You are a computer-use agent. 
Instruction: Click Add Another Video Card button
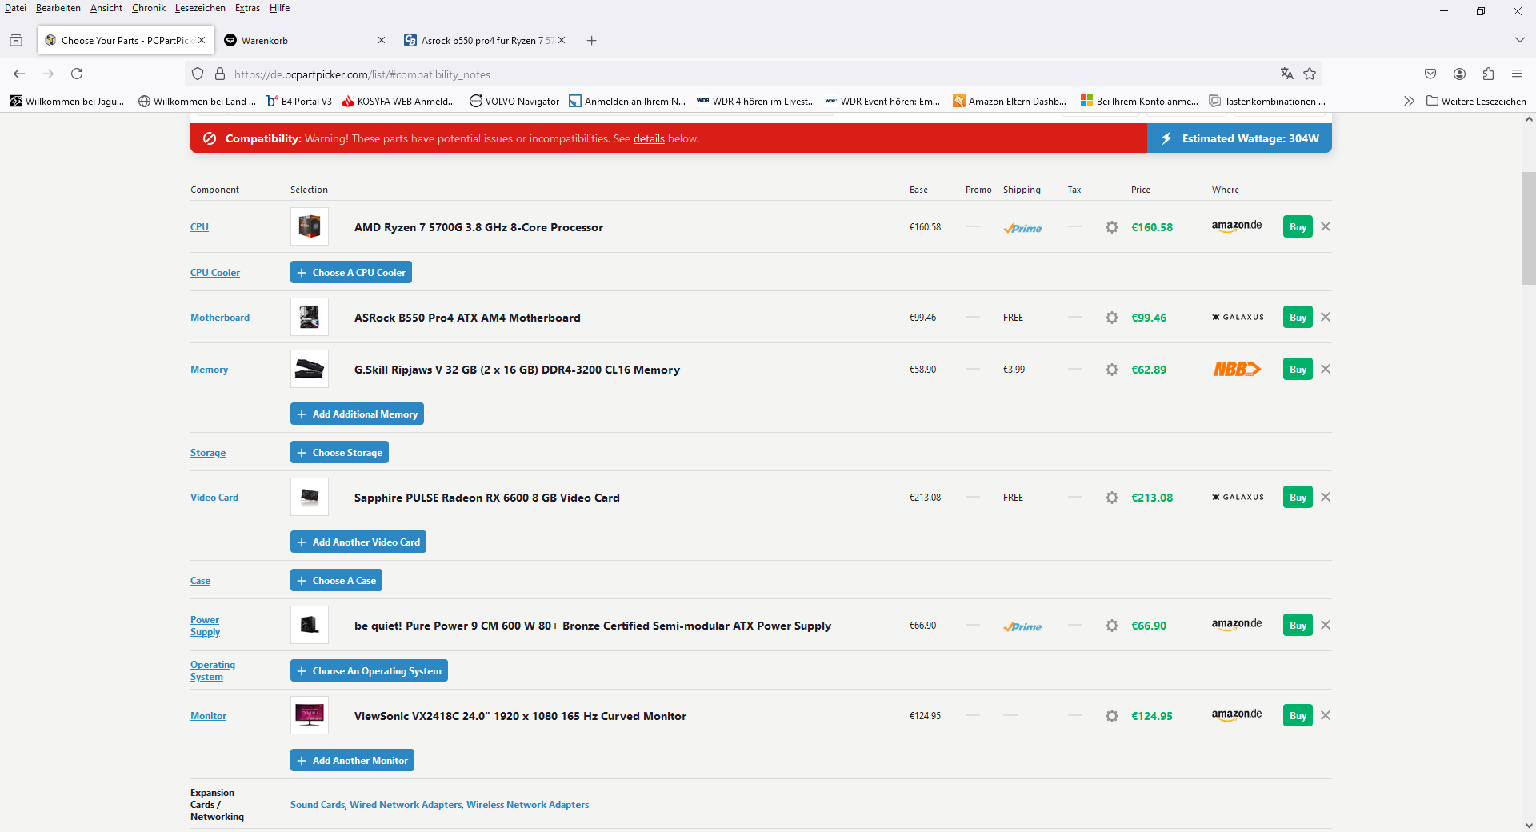point(358,542)
